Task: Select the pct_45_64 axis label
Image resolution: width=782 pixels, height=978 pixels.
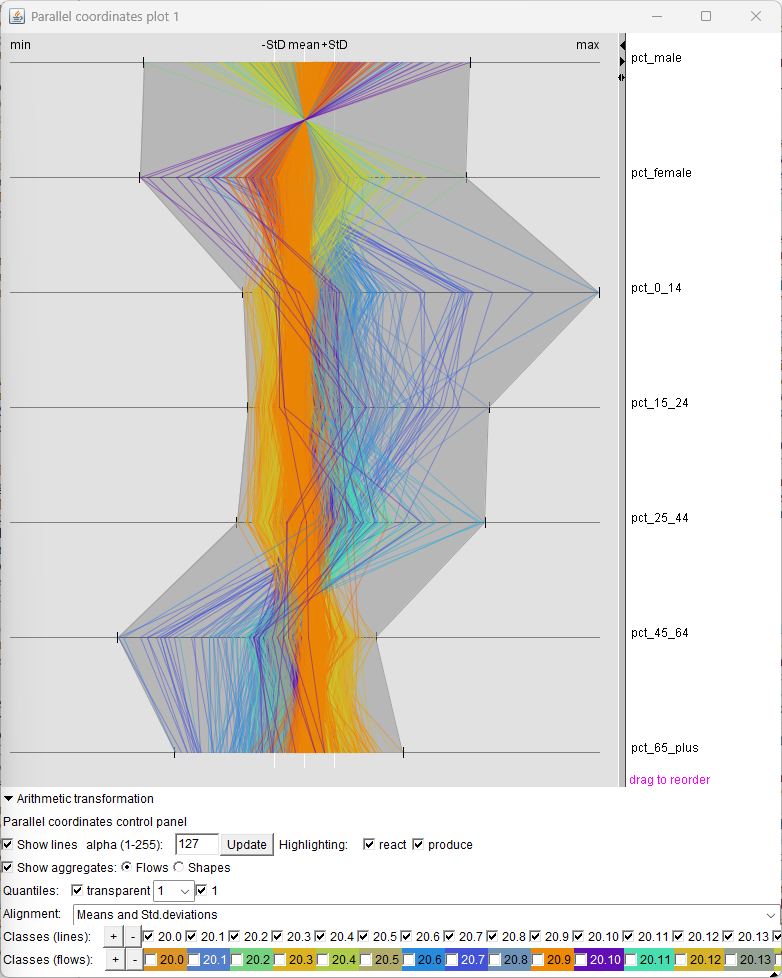Action: tap(659, 633)
